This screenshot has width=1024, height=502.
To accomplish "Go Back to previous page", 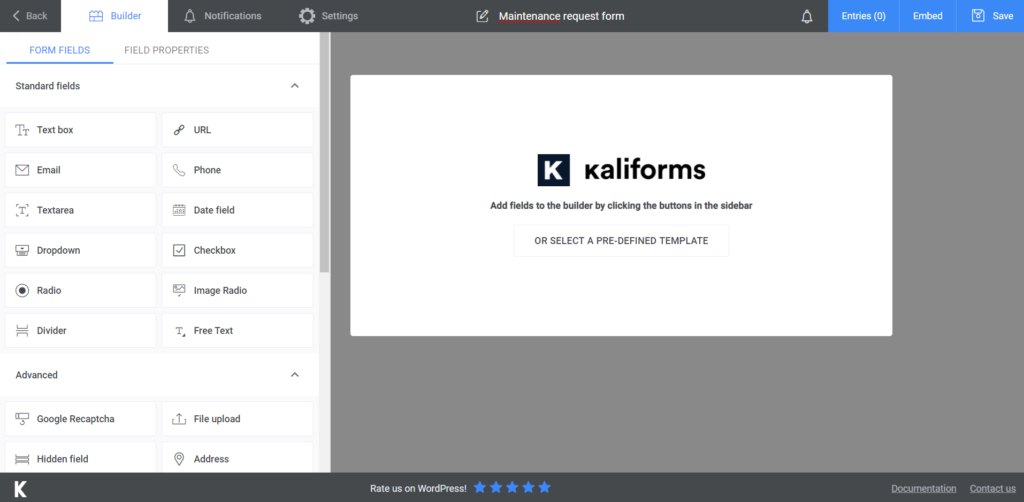I will point(30,16).
